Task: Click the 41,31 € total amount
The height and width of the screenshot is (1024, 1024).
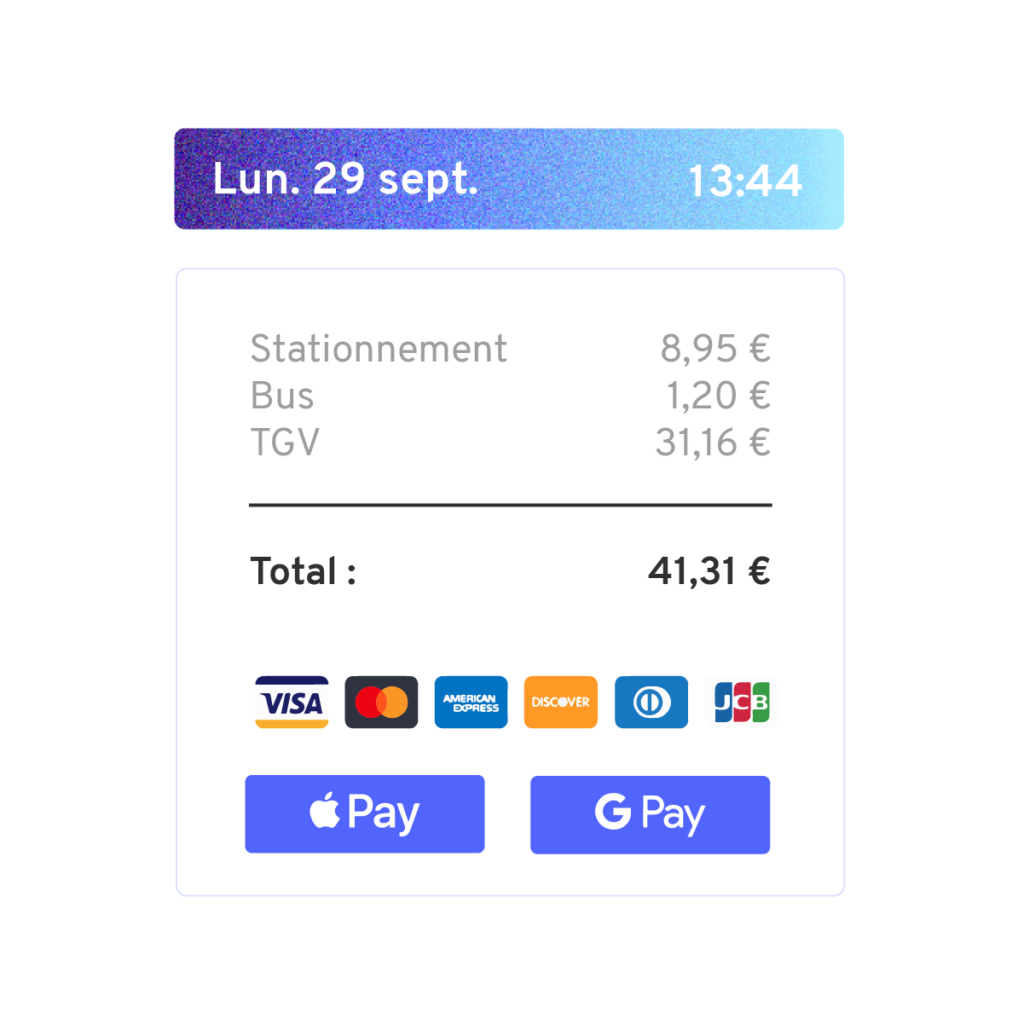Action: (x=709, y=571)
